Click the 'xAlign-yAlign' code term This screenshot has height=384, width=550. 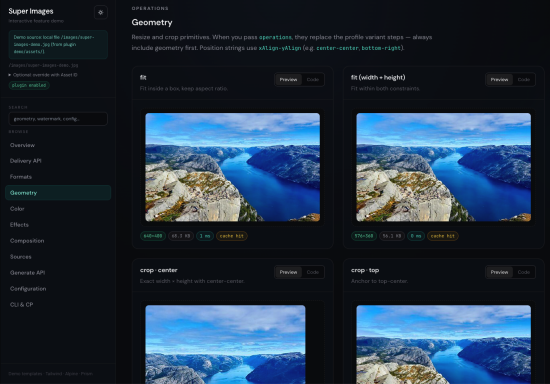click(280, 48)
